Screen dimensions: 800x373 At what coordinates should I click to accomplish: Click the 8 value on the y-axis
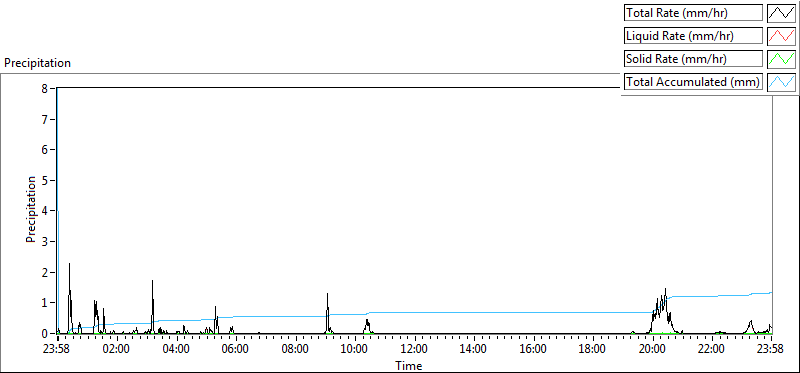pos(44,88)
